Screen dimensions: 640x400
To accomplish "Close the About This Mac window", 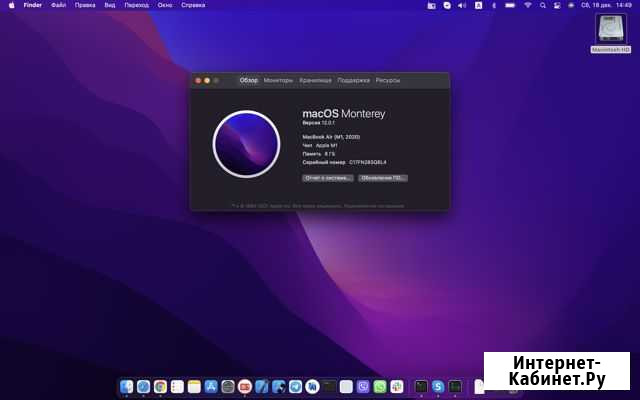I will click(198, 80).
